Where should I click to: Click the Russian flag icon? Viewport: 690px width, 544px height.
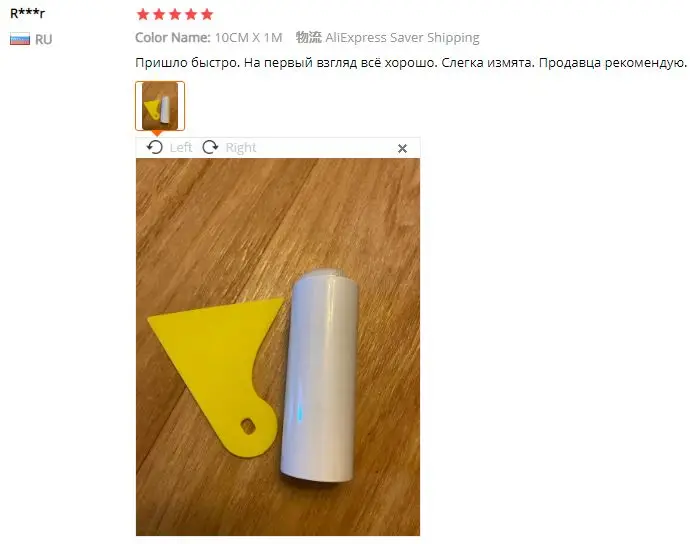[x=20, y=39]
